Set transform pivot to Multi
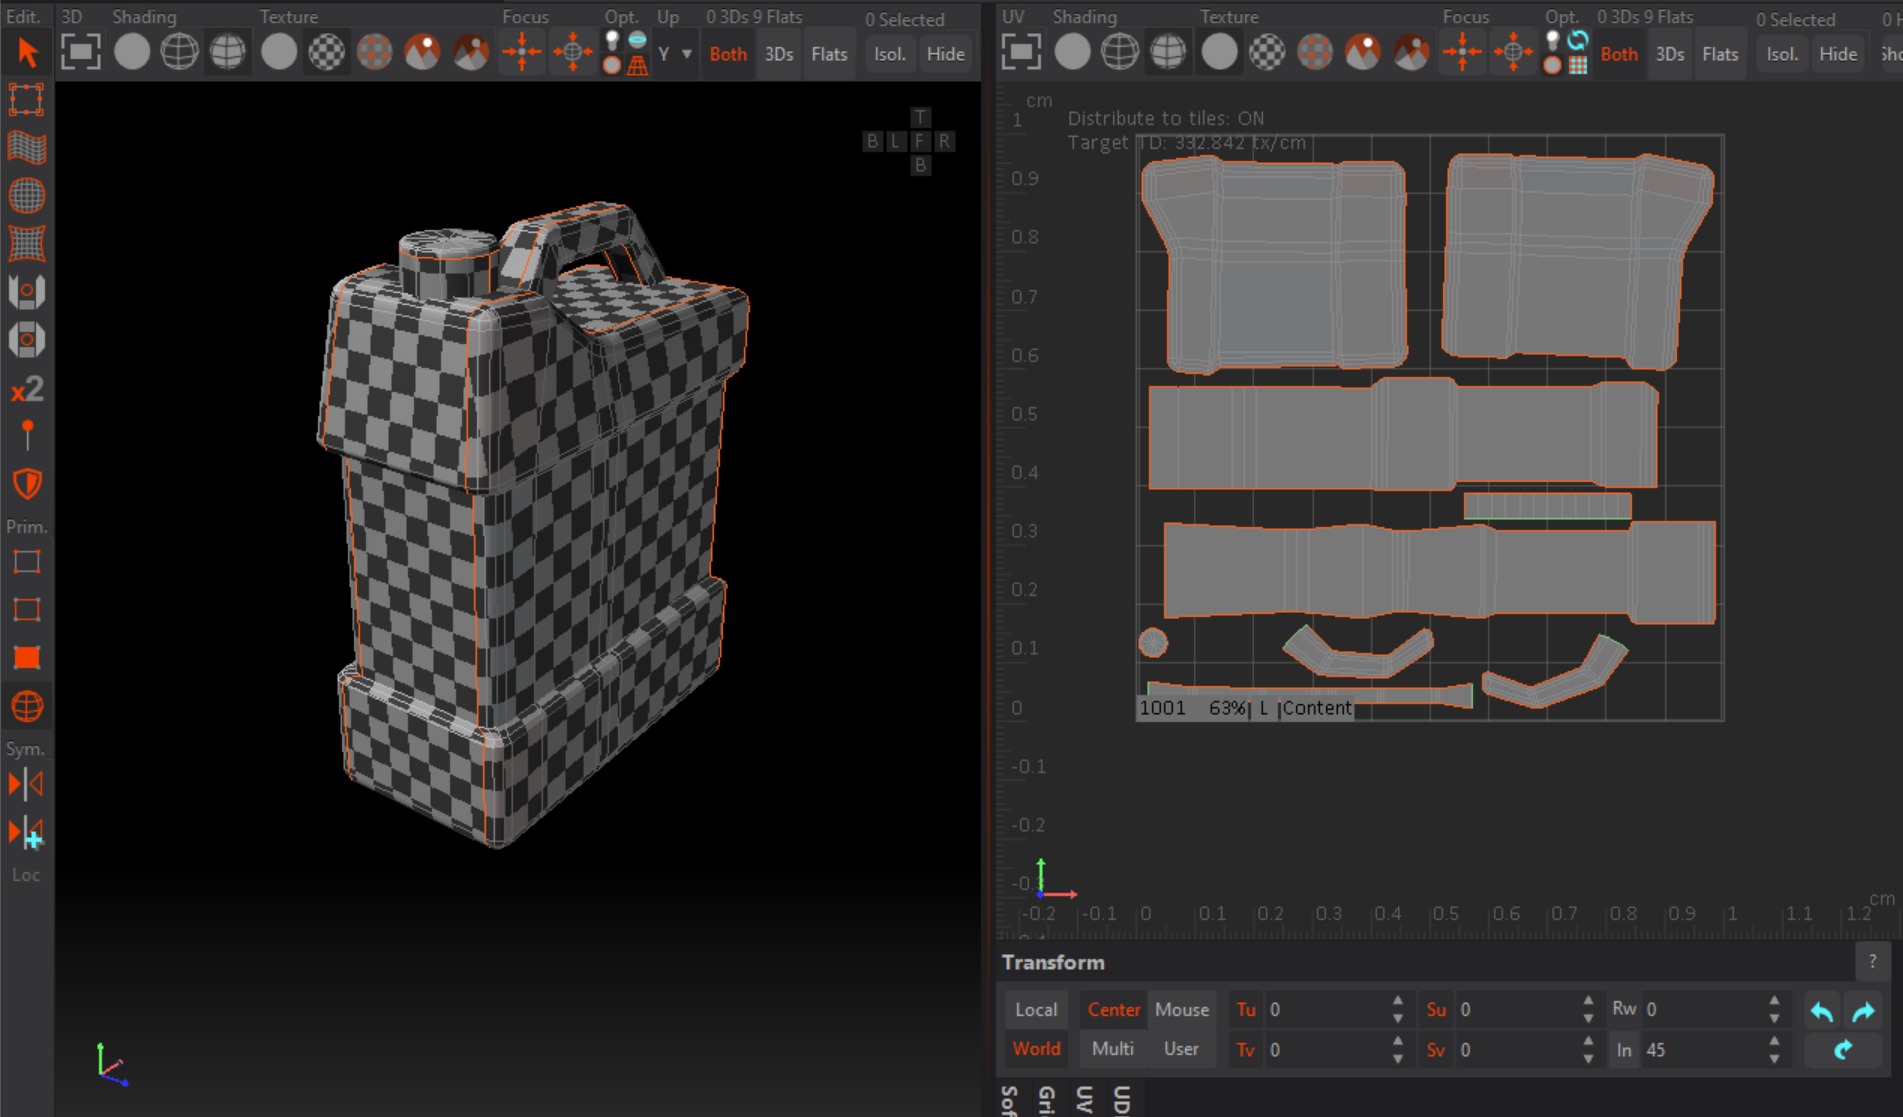The width and height of the screenshot is (1903, 1117). point(1113,1049)
